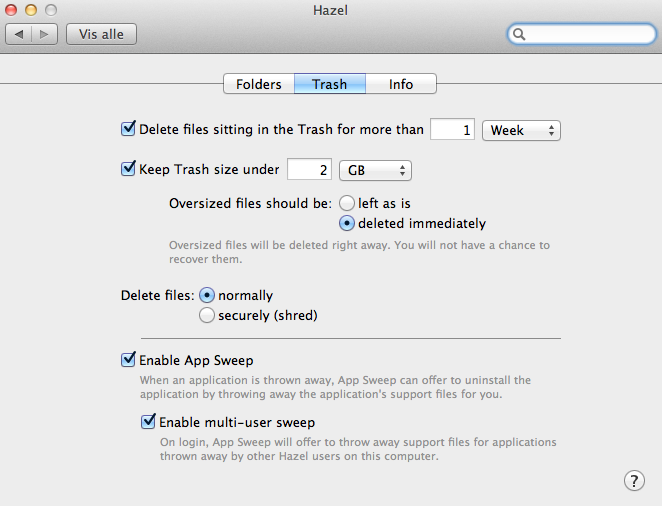
Task: Switch to the Folders tab
Action: [x=259, y=84]
